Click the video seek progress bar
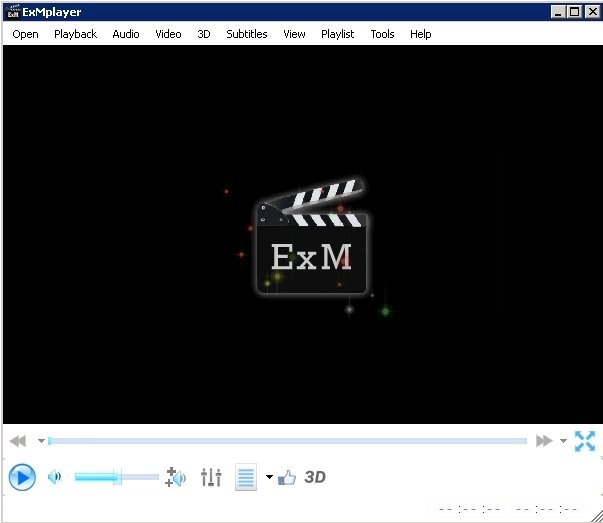This screenshot has height=523, width=603. click(x=288, y=441)
